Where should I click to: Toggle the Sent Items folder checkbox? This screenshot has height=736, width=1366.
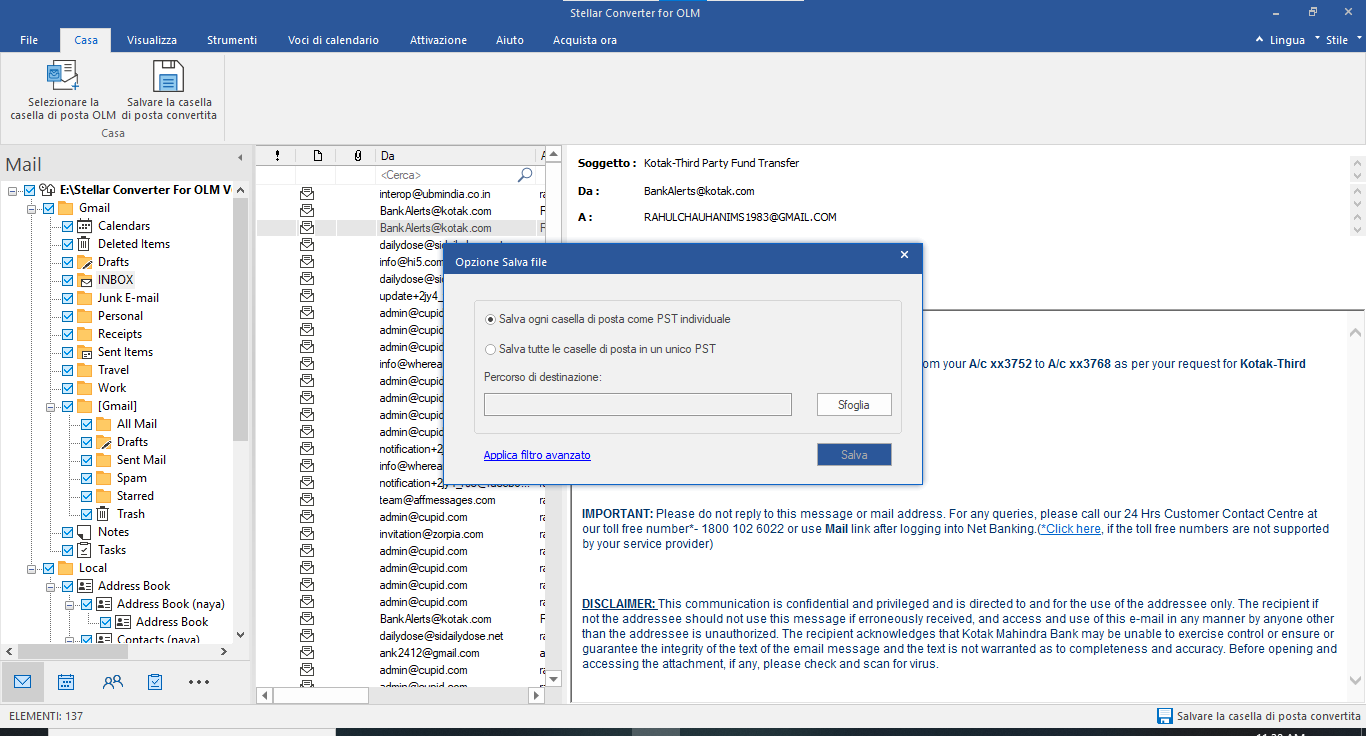click(x=68, y=352)
